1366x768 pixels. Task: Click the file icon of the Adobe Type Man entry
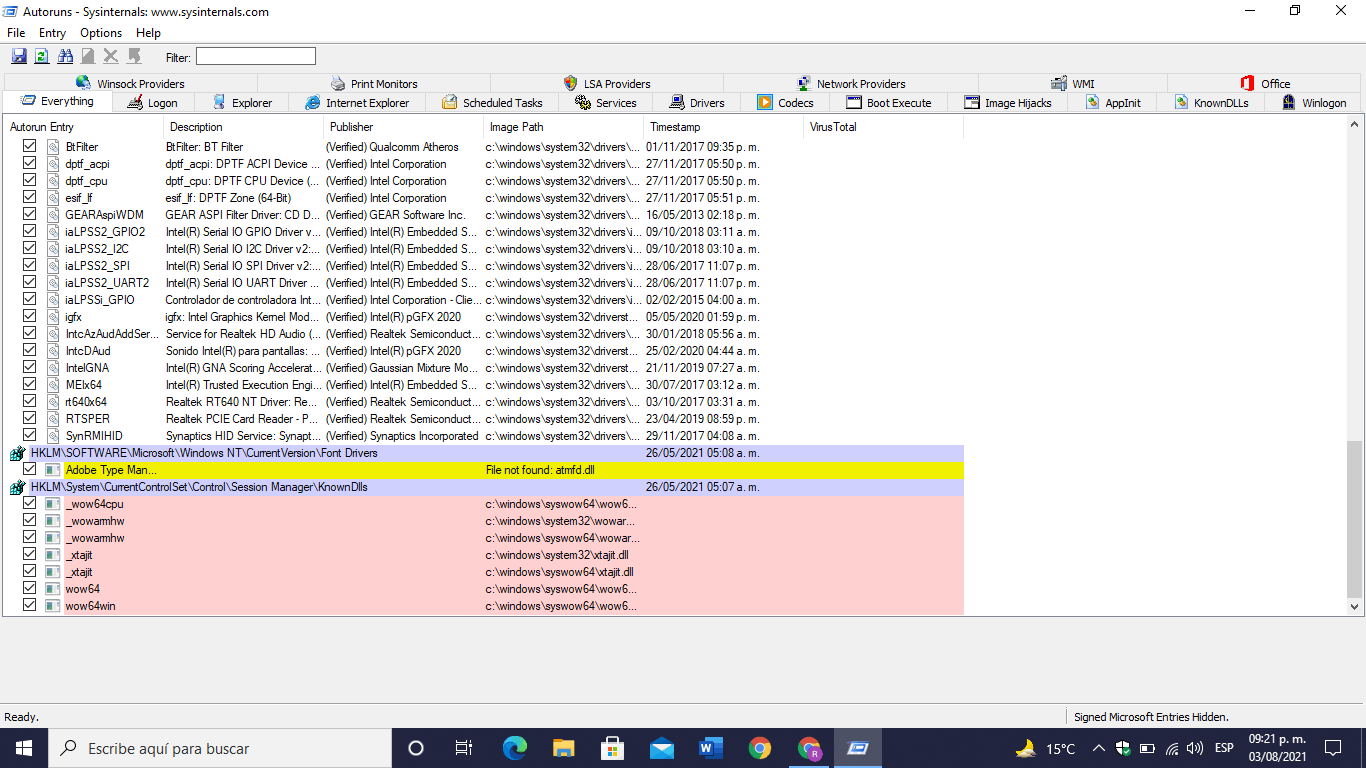[53, 470]
